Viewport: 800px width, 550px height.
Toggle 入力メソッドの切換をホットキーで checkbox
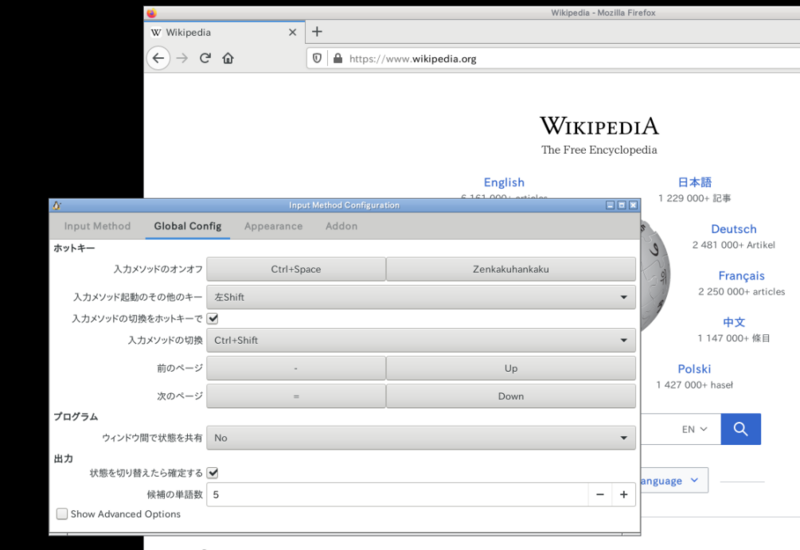coord(213,318)
